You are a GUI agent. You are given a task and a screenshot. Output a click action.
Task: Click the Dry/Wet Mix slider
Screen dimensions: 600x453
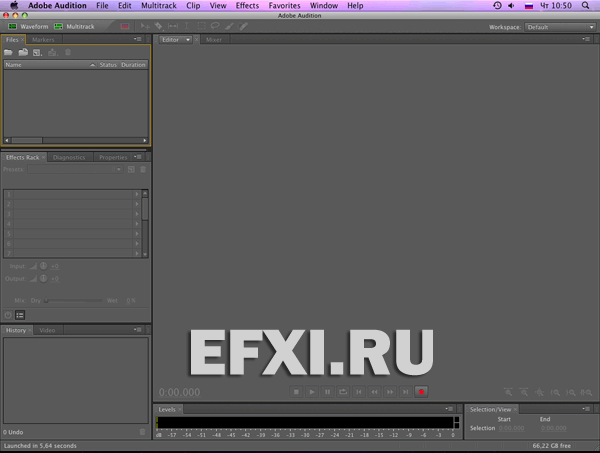(73, 300)
